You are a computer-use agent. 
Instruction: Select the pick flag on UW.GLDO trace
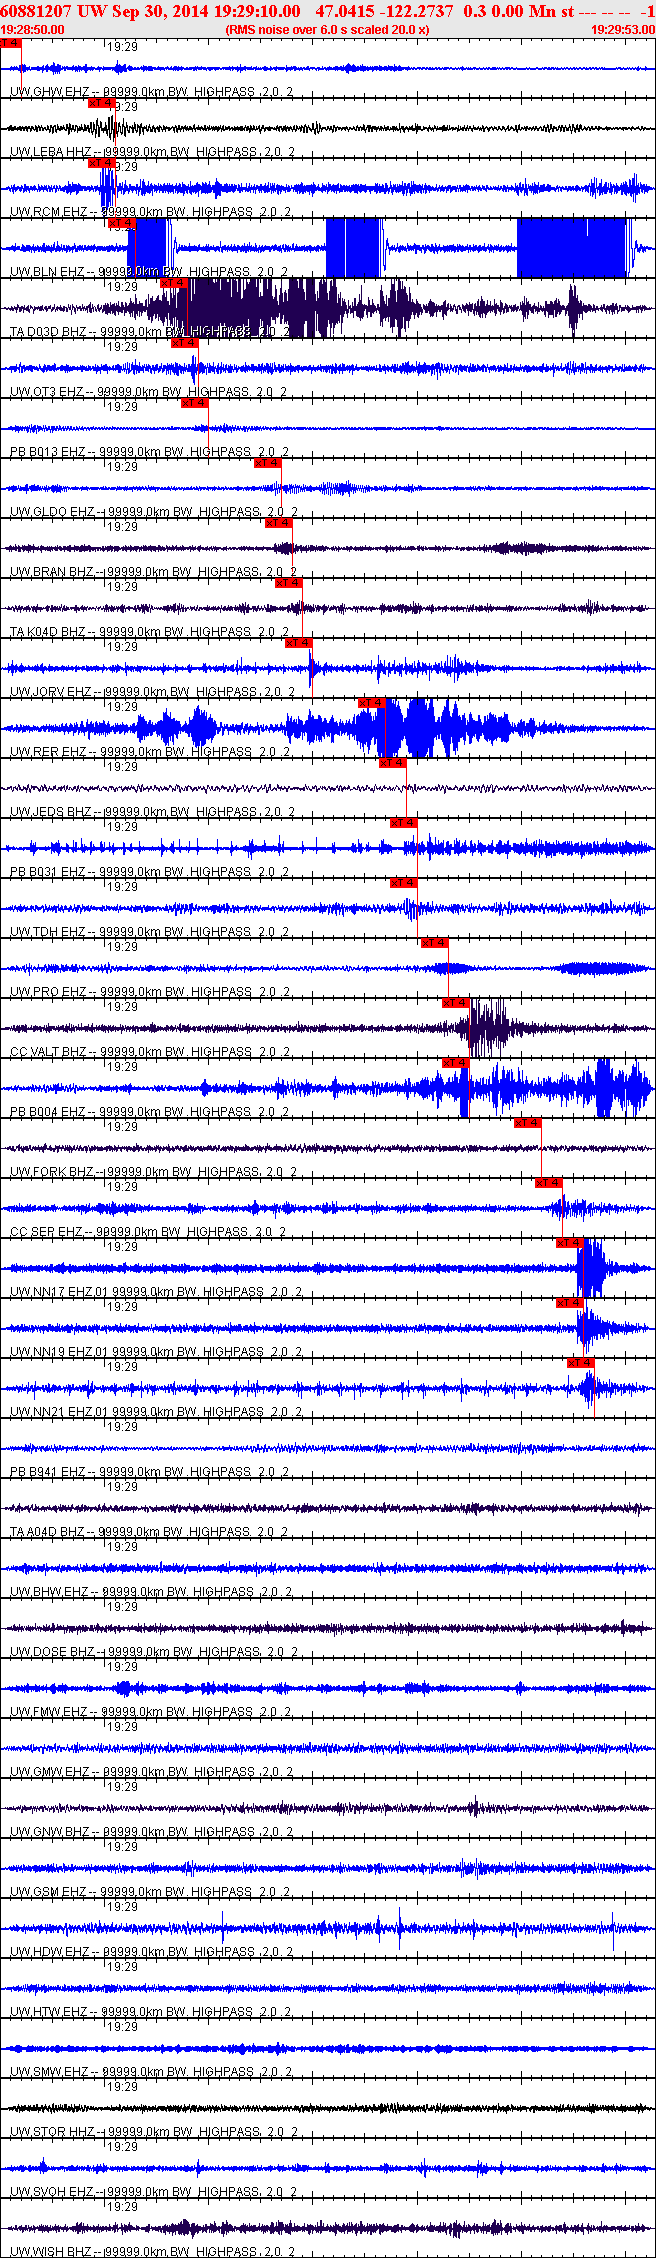(267, 463)
